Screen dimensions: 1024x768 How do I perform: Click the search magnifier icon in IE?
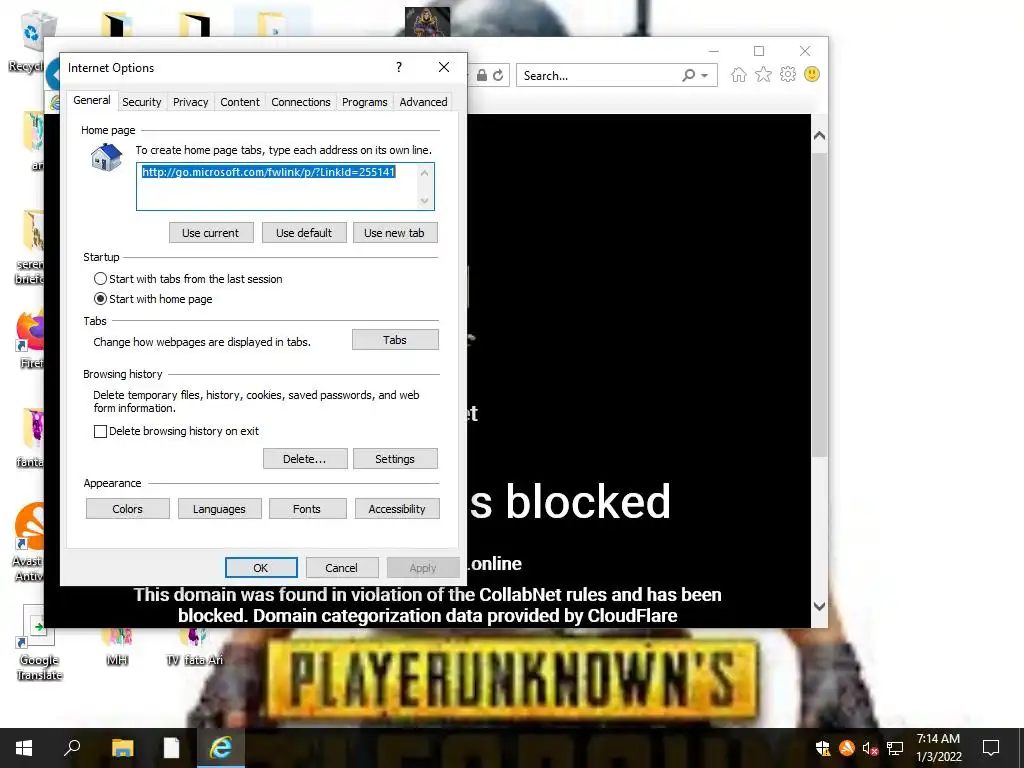click(688, 75)
